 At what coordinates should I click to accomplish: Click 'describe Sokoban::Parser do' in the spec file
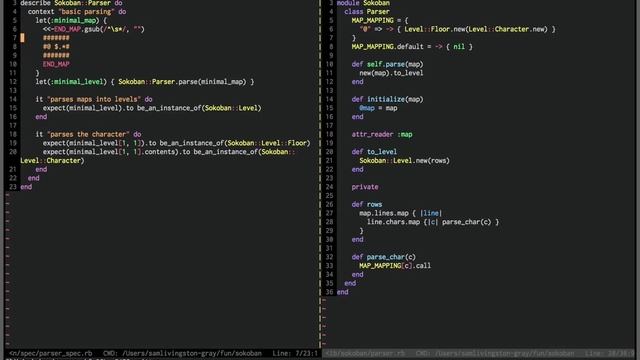tap(71, 3)
